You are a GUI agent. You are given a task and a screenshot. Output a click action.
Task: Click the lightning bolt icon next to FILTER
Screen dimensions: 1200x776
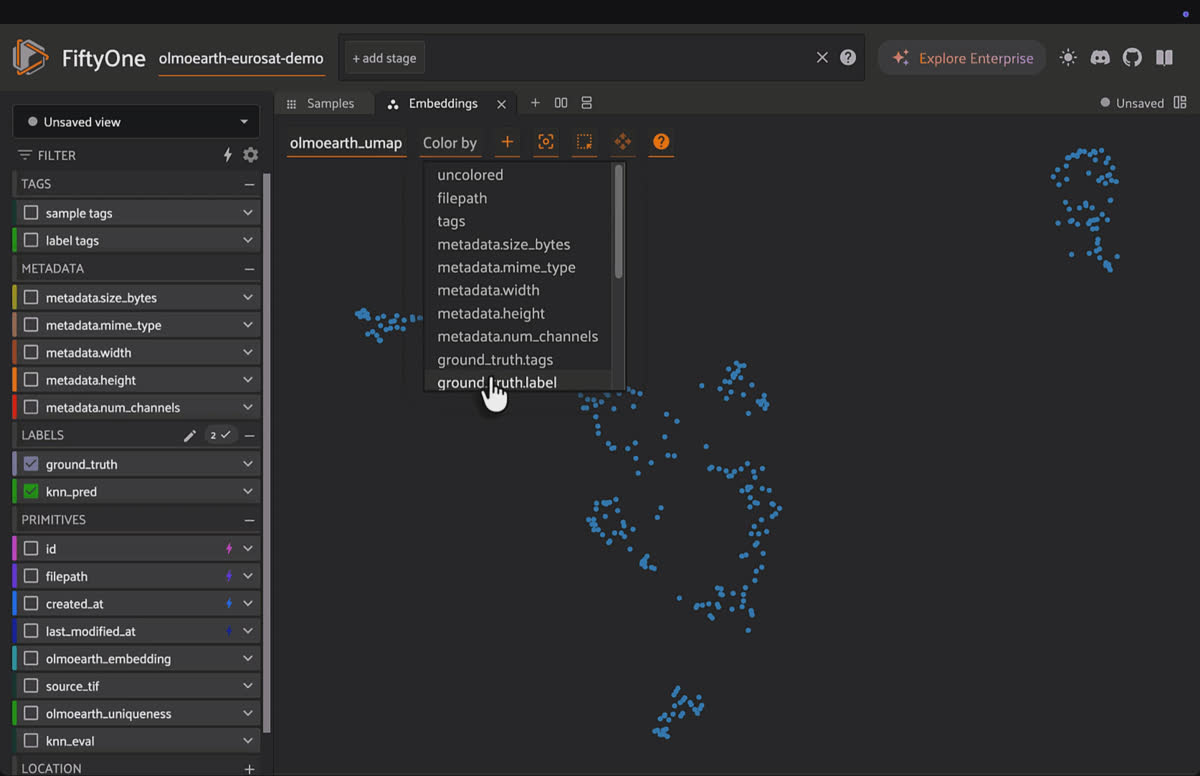tap(227, 155)
